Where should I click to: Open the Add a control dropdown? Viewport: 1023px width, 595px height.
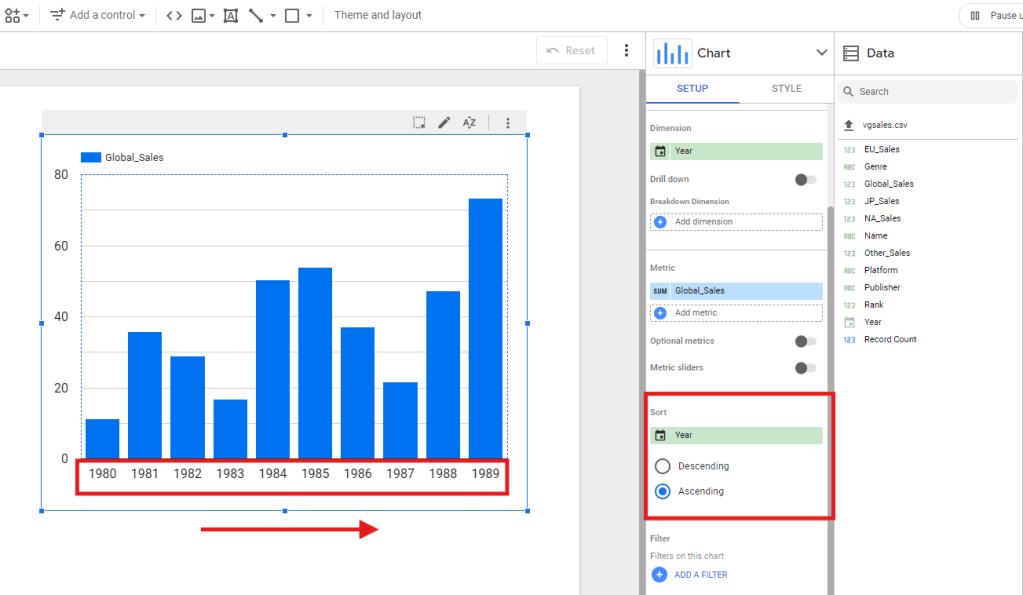(98, 15)
